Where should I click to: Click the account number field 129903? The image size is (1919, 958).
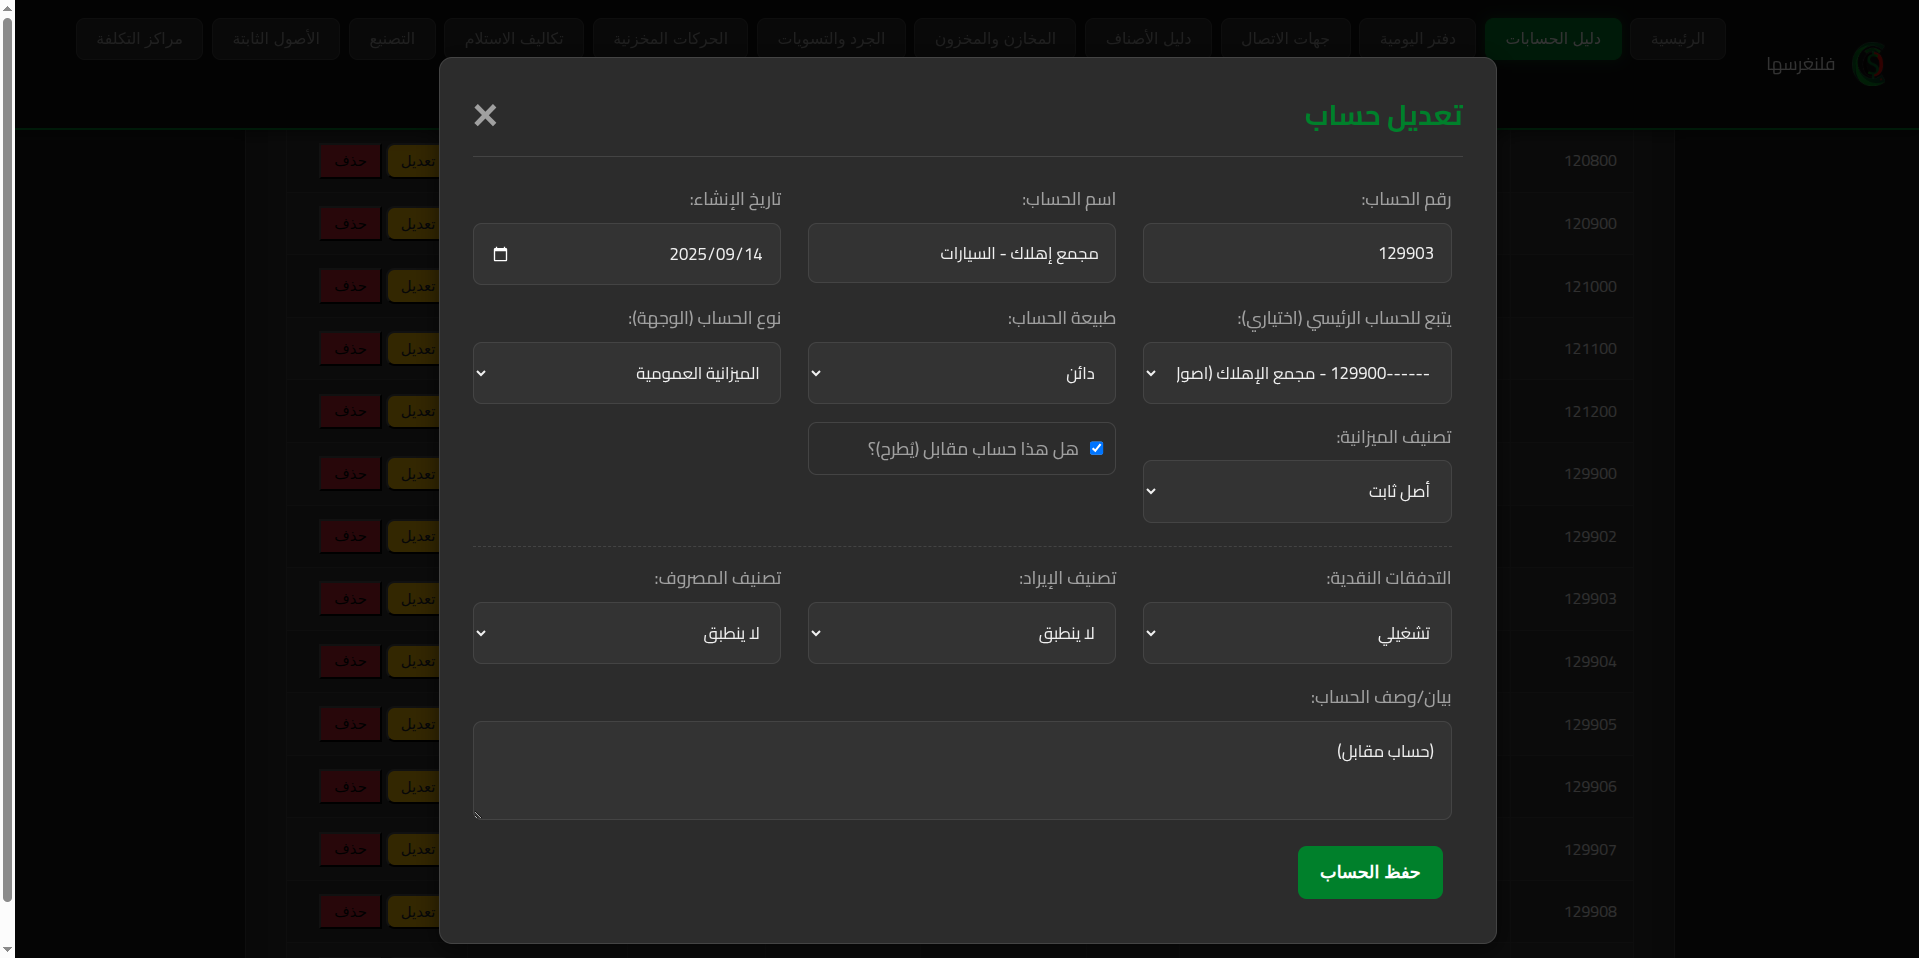point(1296,253)
